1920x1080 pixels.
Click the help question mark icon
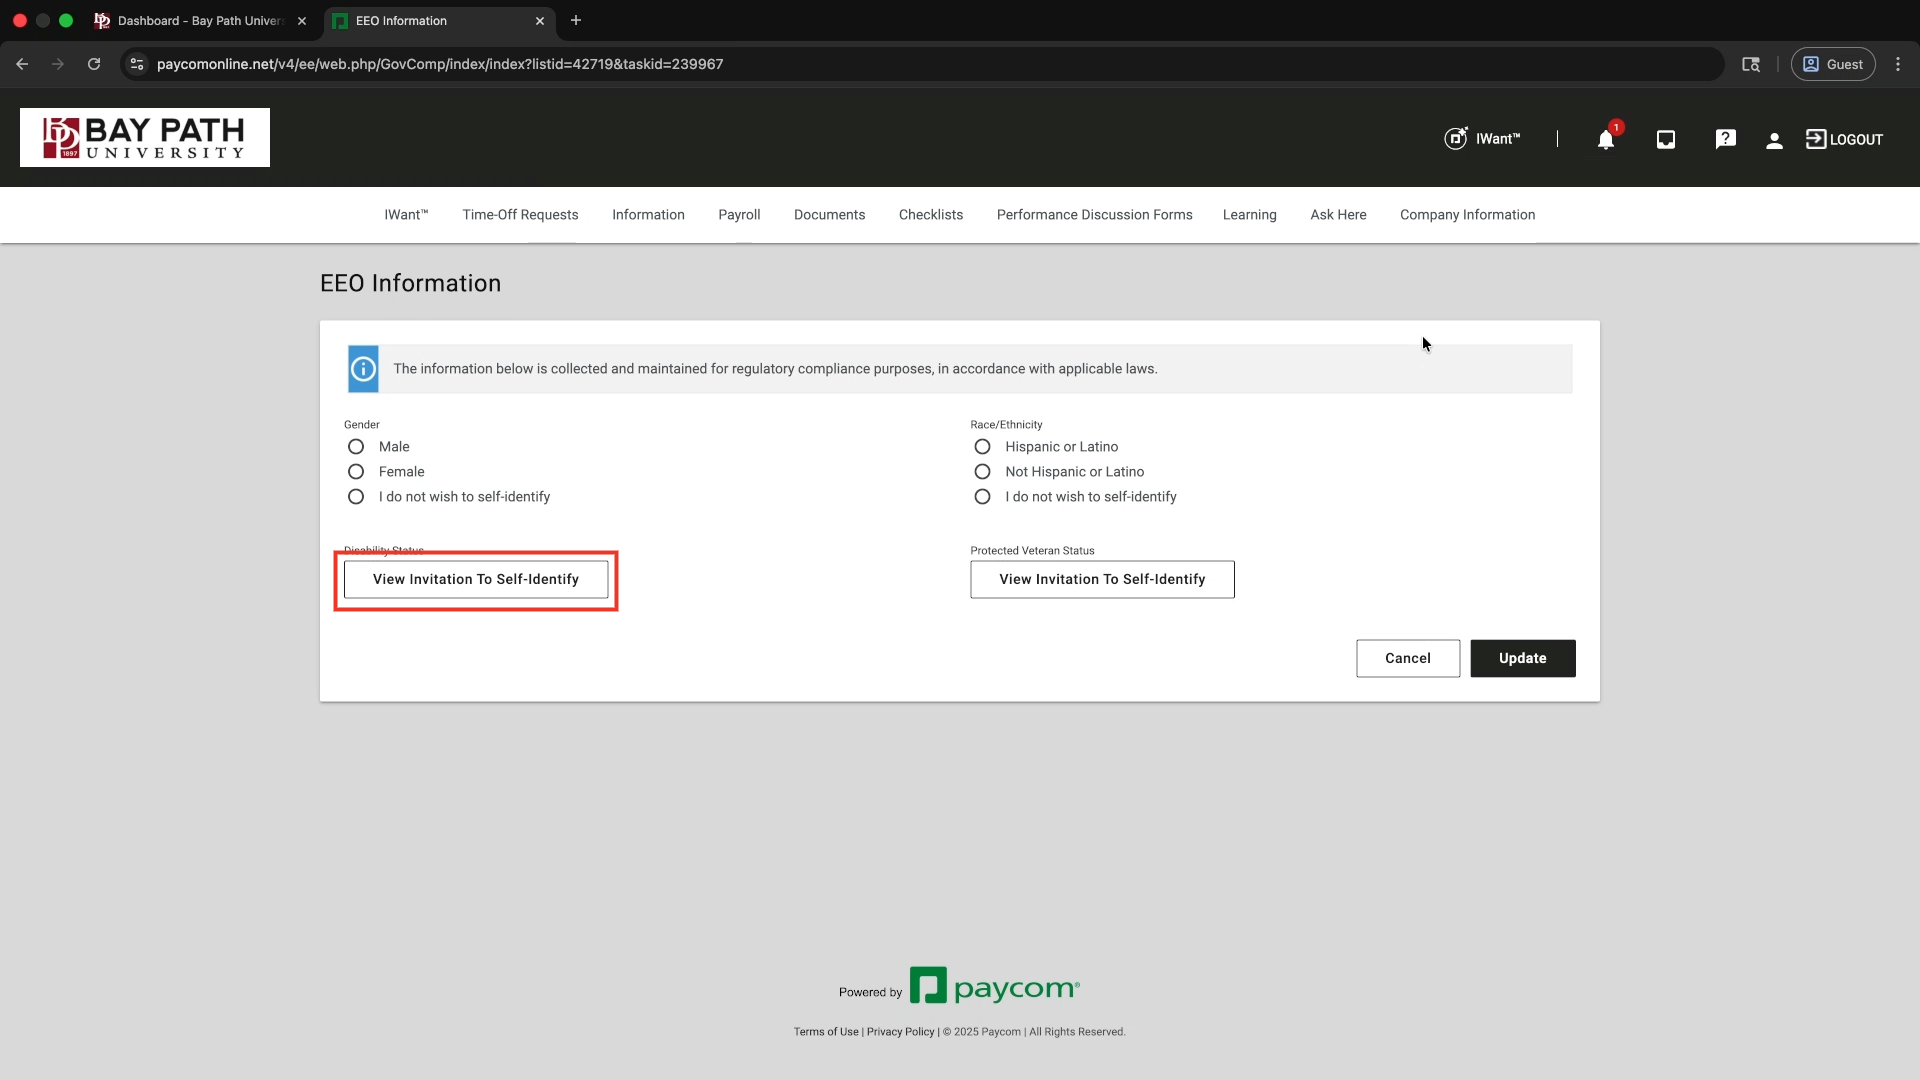click(1725, 140)
